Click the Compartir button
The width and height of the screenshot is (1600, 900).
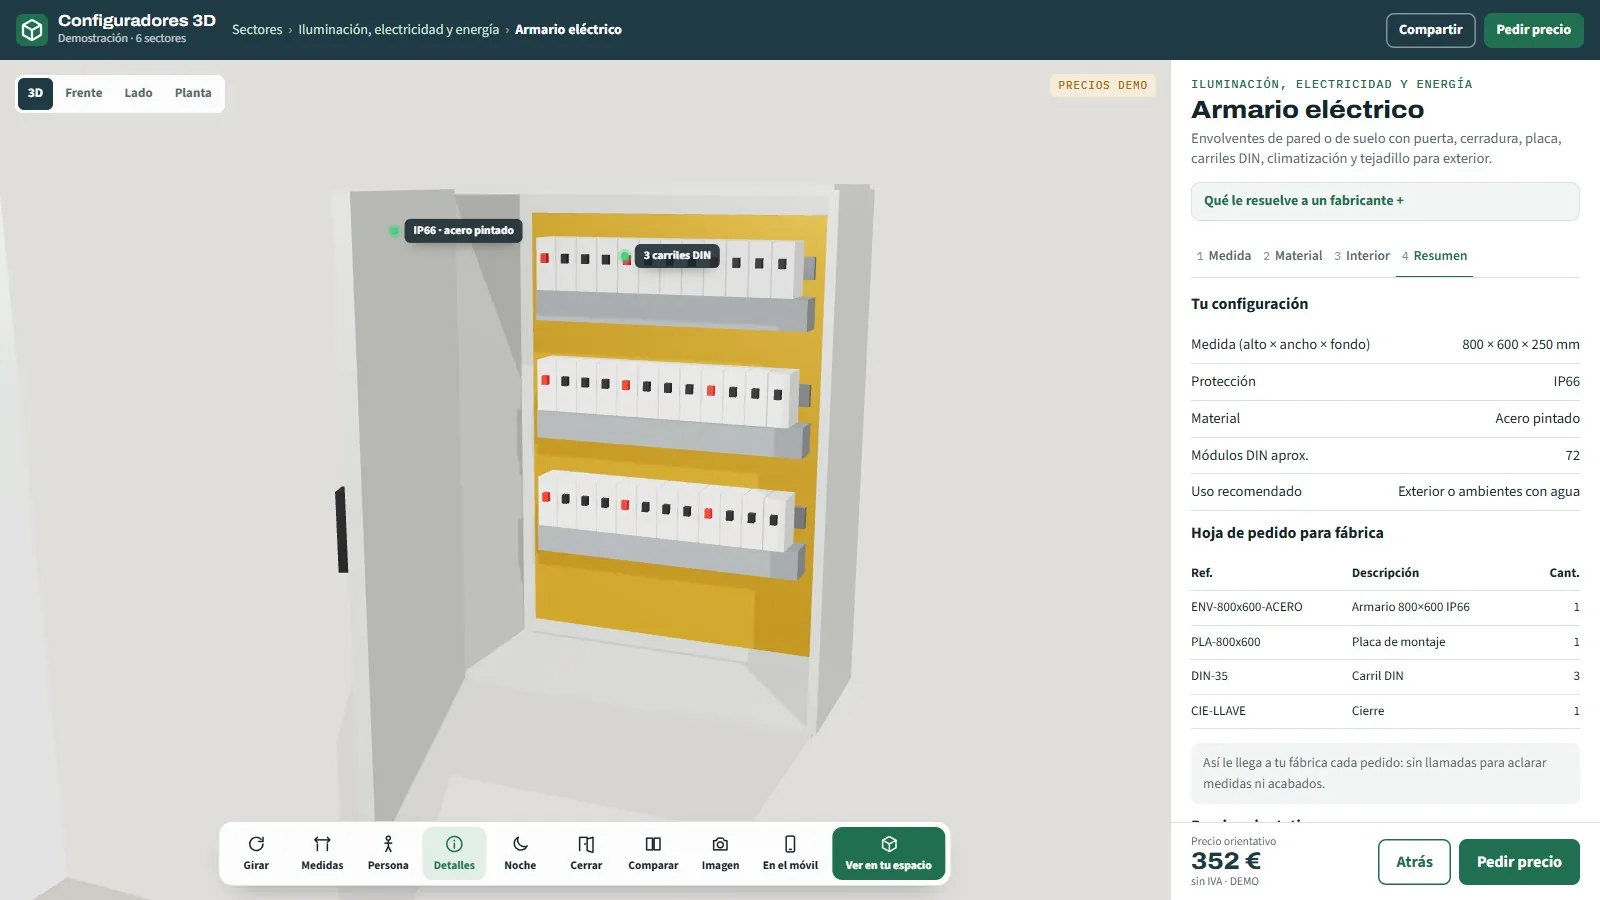coord(1430,30)
